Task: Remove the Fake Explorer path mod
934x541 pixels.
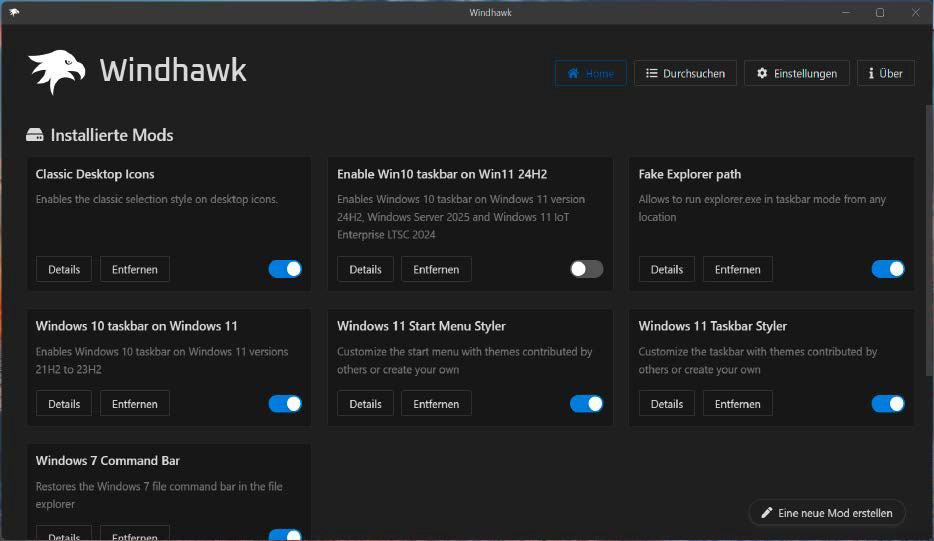Action: (x=737, y=269)
